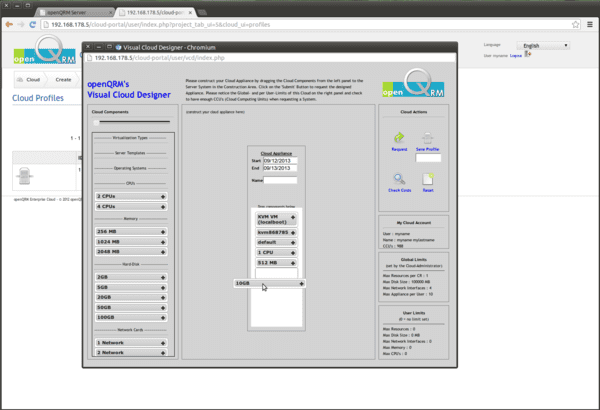Click the Save Profile link
600x410 pixels.
(x=427, y=149)
